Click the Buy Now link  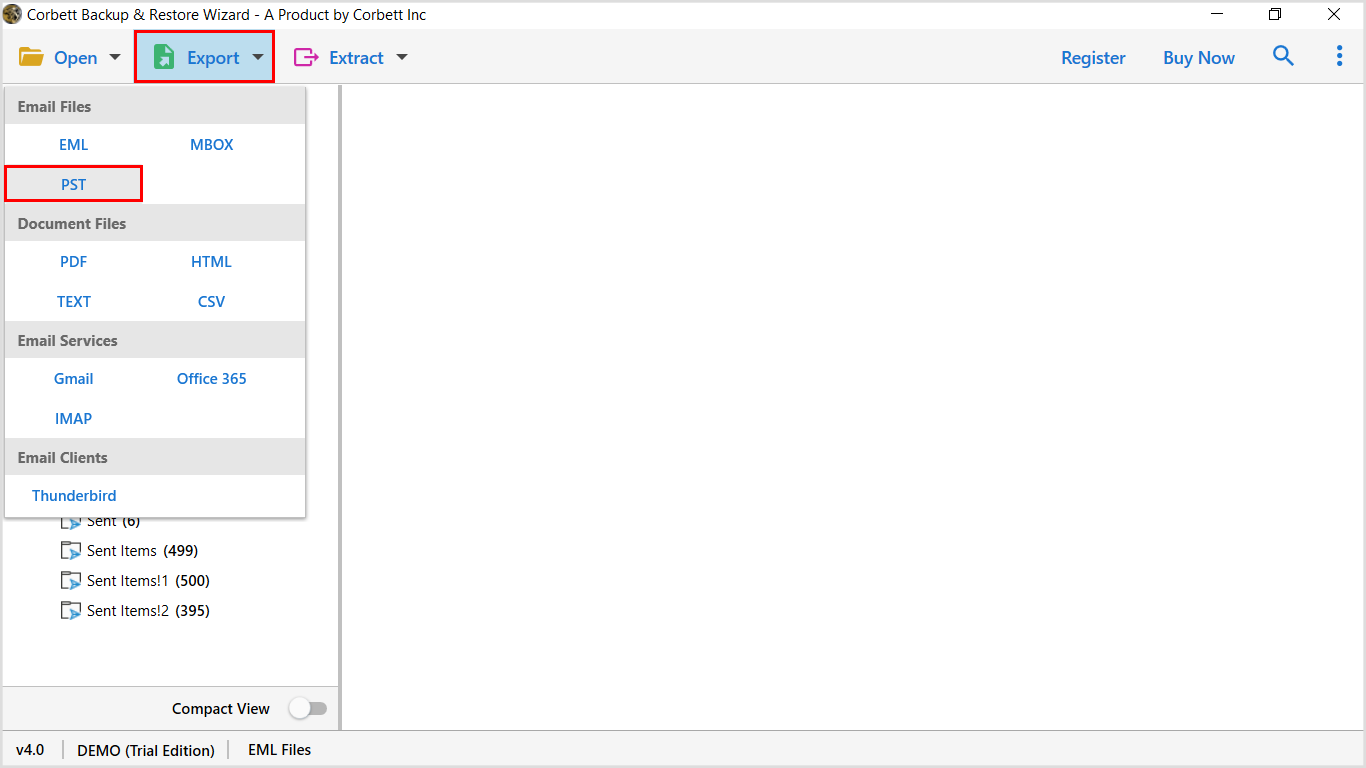[x=1199, y=57]
